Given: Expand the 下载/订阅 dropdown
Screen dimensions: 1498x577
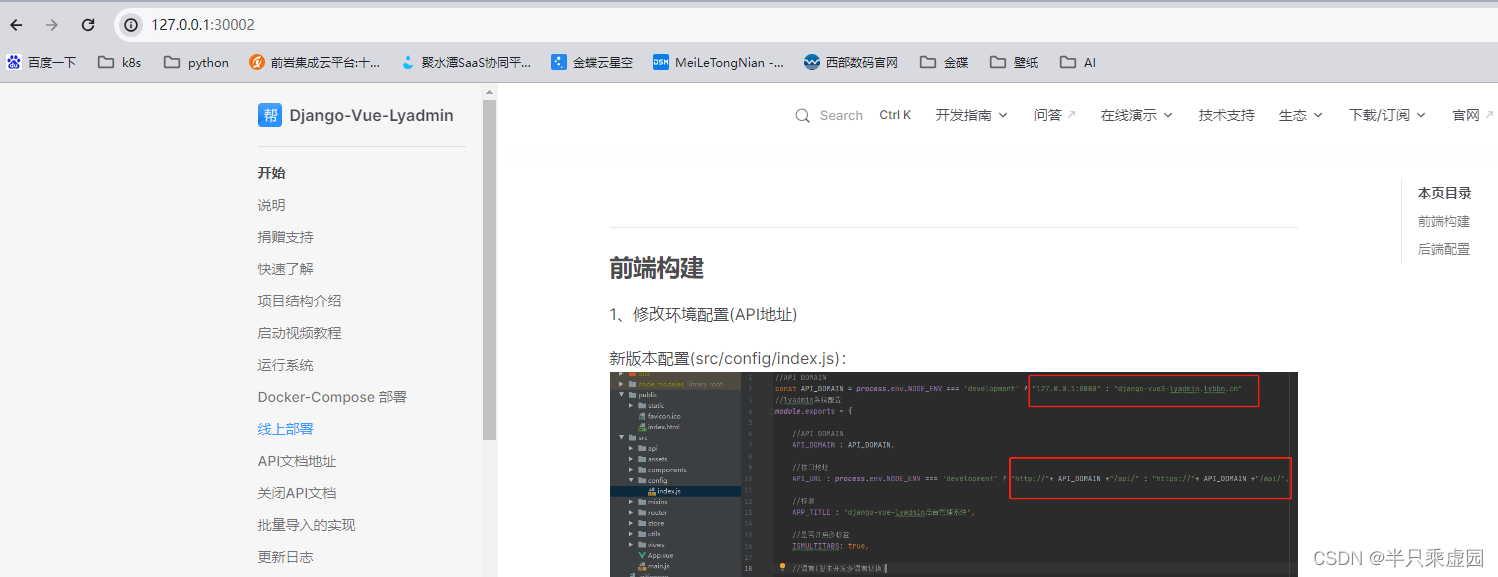Looking at the screenshot, I should pos(1386,115).
